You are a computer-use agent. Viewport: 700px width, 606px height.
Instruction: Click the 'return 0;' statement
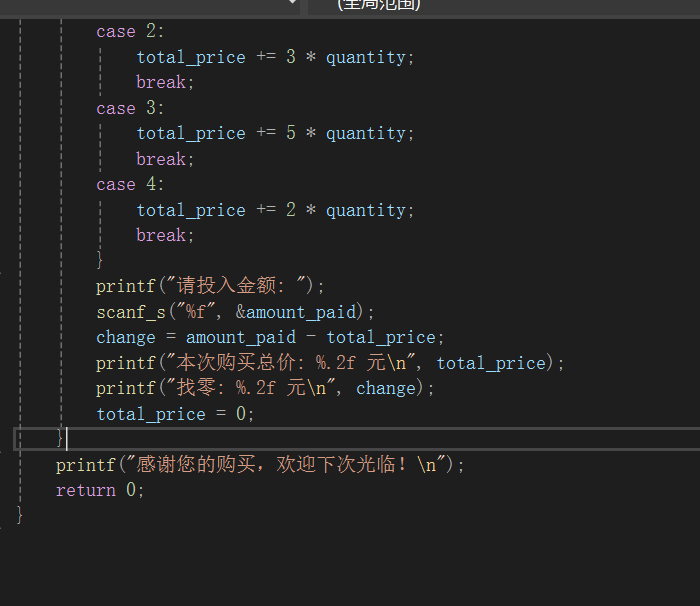100,491
